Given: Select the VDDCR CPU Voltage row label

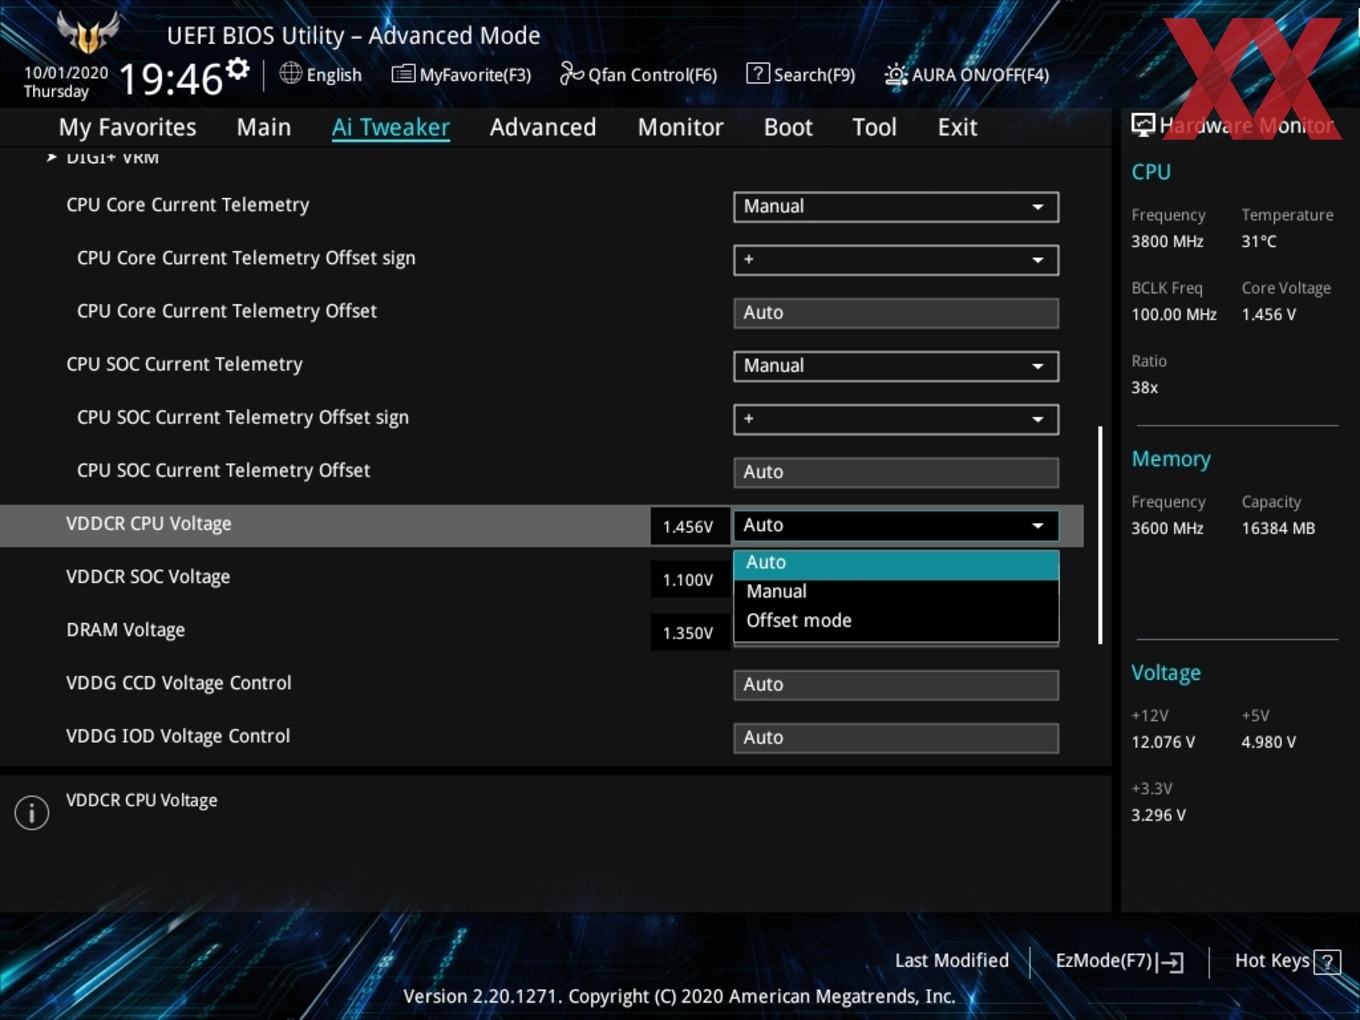Looking at the screenshot, I should point(148,524).
